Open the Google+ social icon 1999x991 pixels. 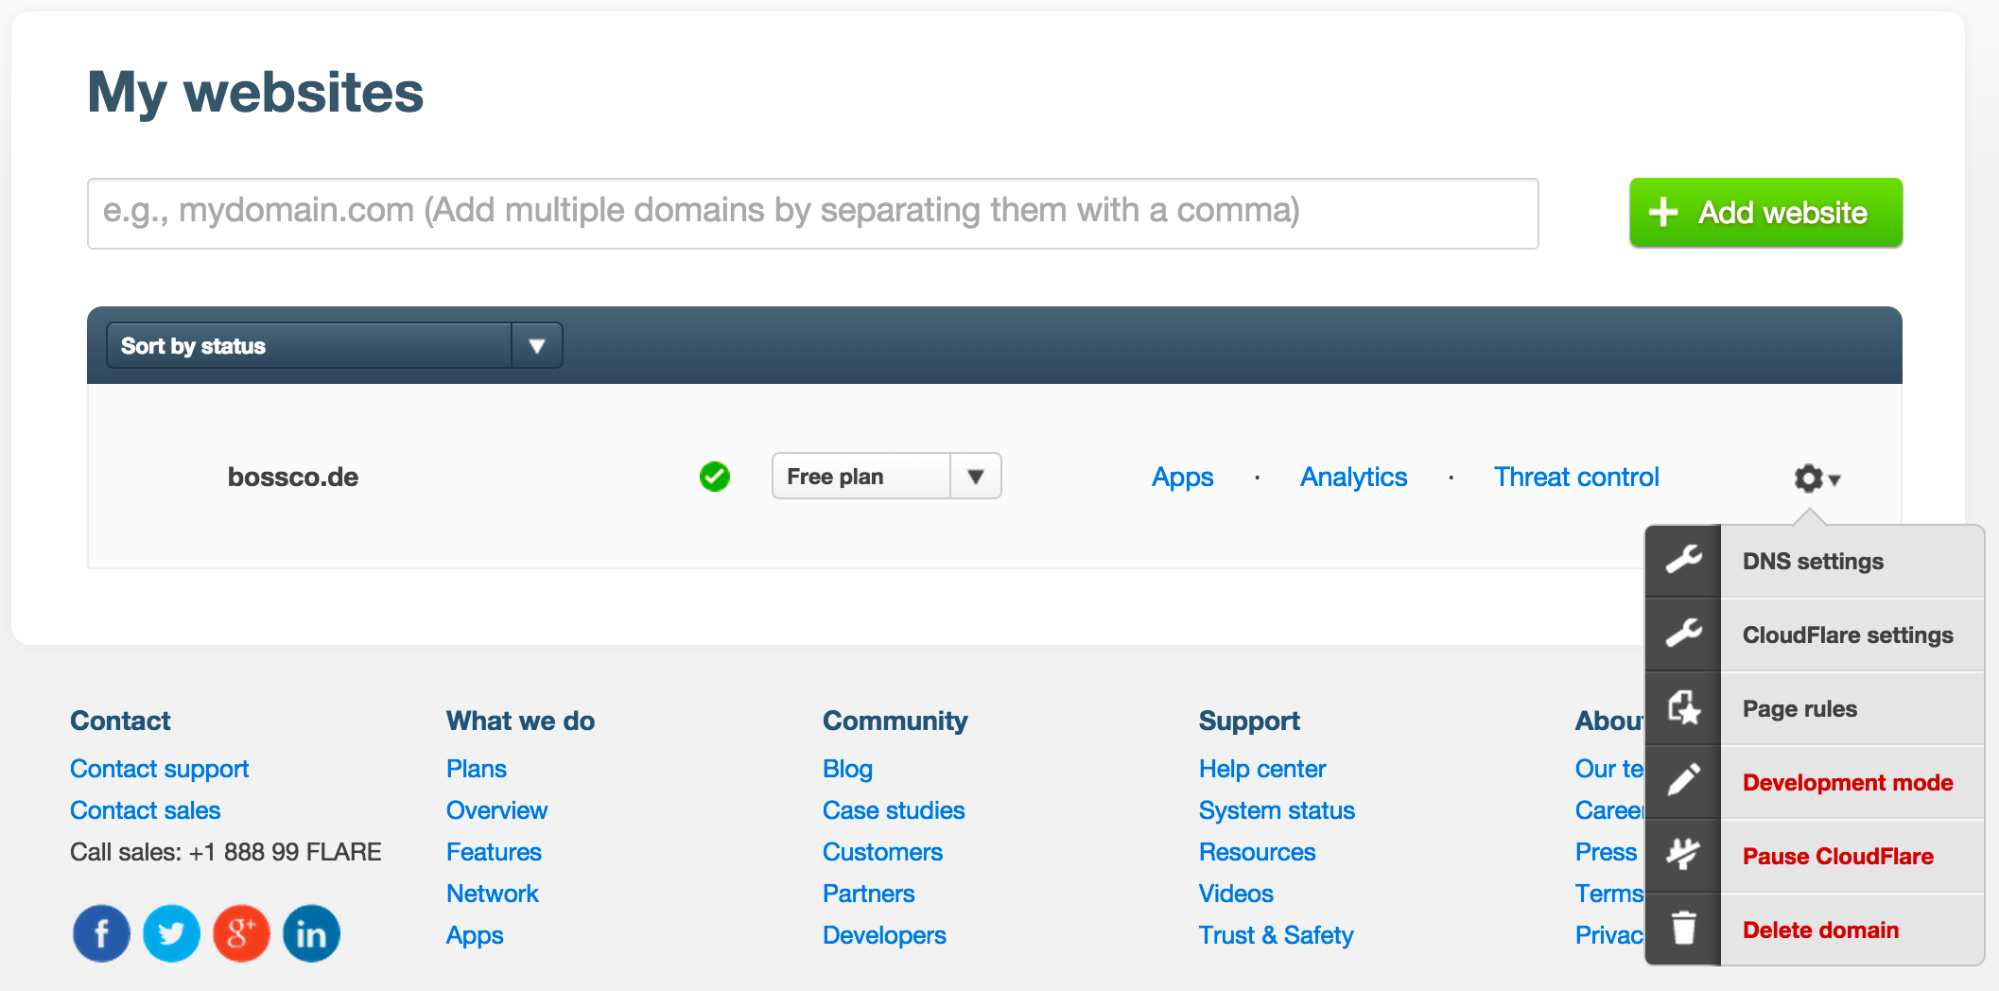(241, 933)
